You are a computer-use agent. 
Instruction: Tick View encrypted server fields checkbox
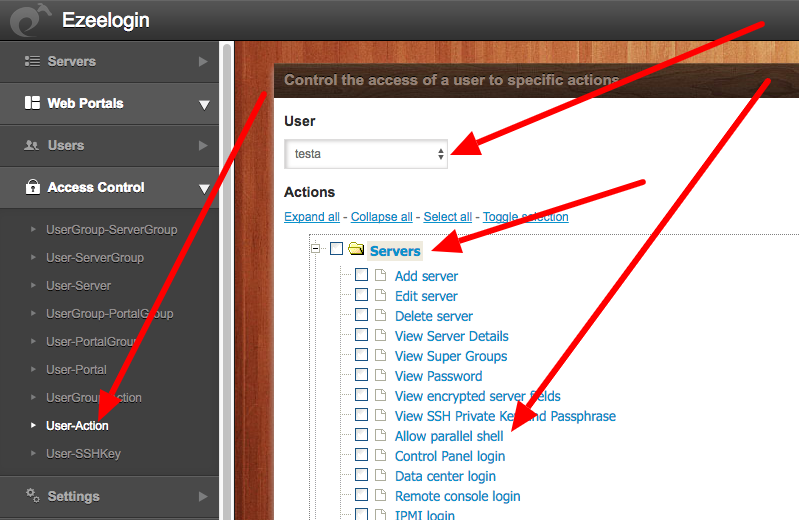[361, 395]
